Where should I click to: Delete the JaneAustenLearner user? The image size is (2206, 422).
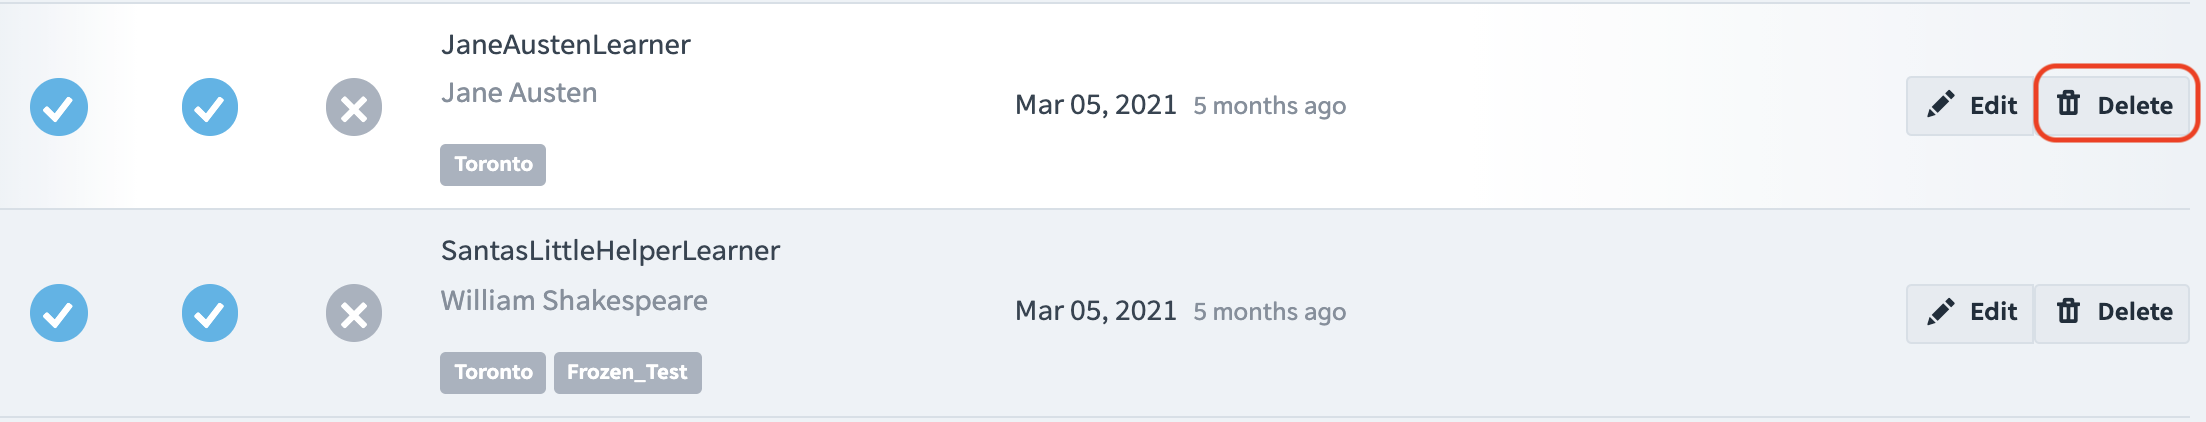pos(2113,105)
